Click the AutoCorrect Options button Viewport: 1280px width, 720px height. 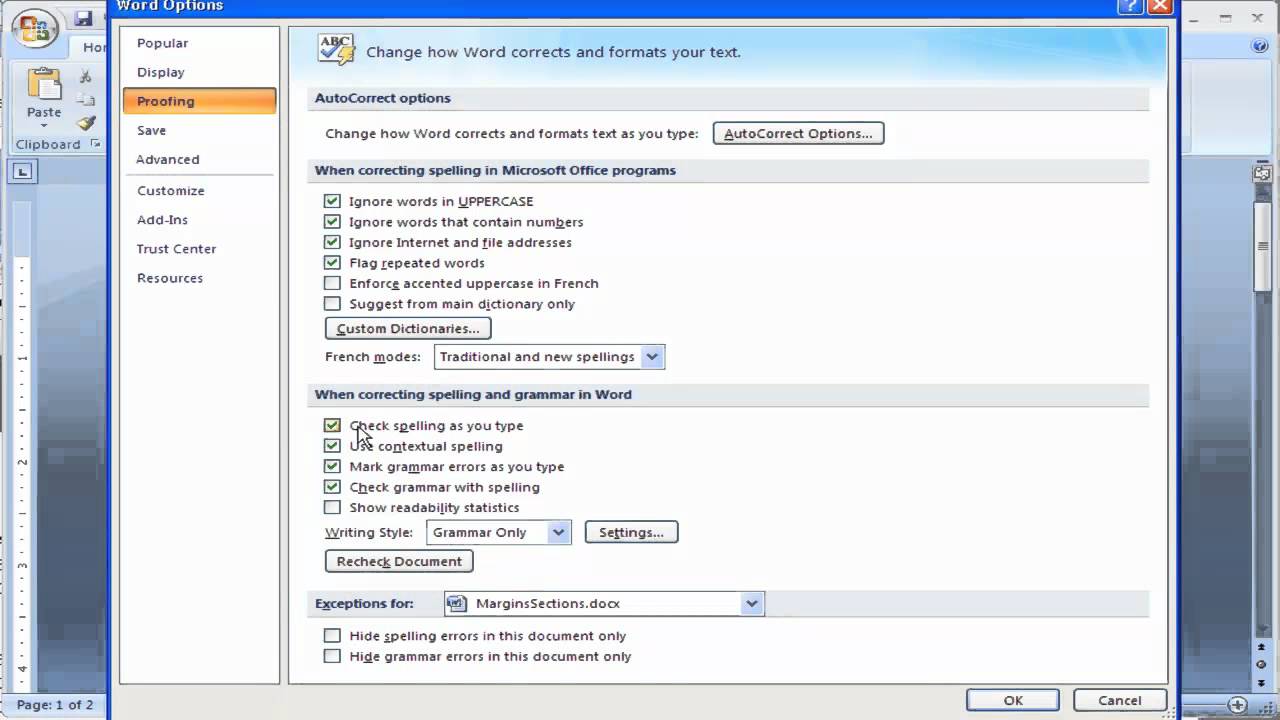(x=798, y=133)
